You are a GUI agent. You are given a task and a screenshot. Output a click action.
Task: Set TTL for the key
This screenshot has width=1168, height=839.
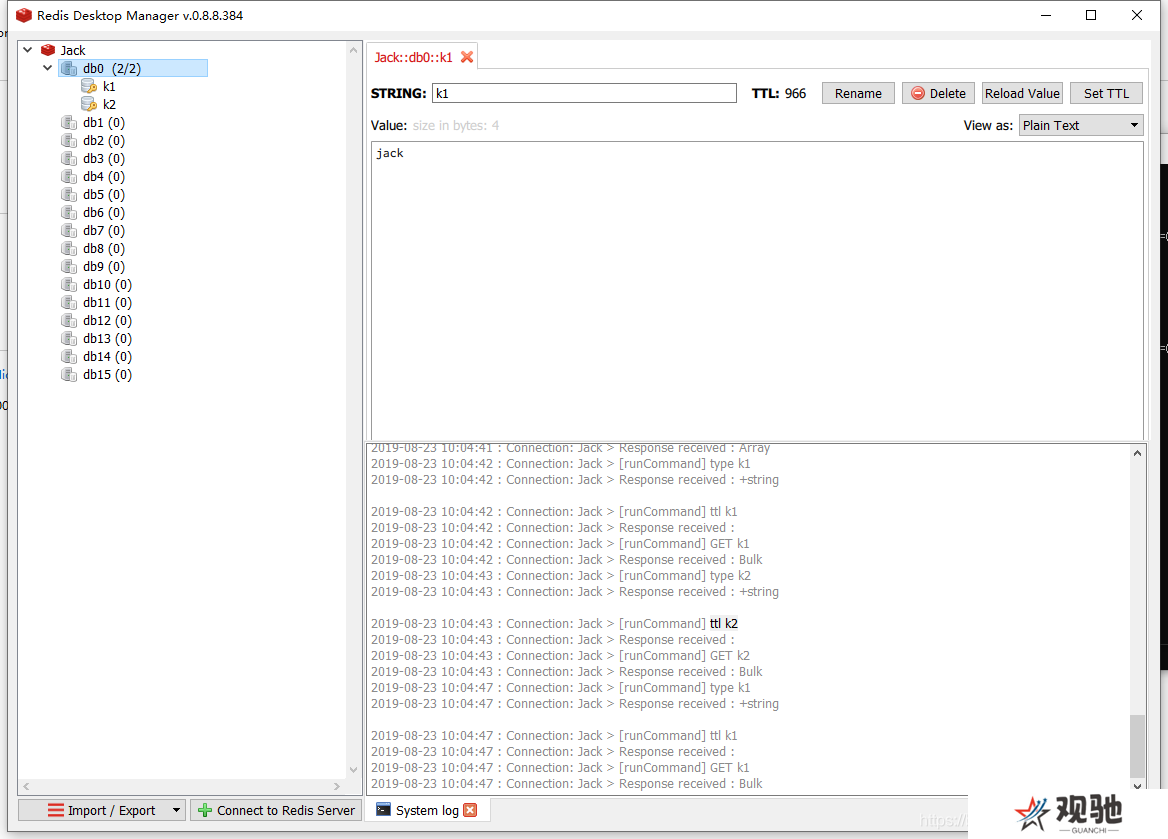[x=1106, y=93]
